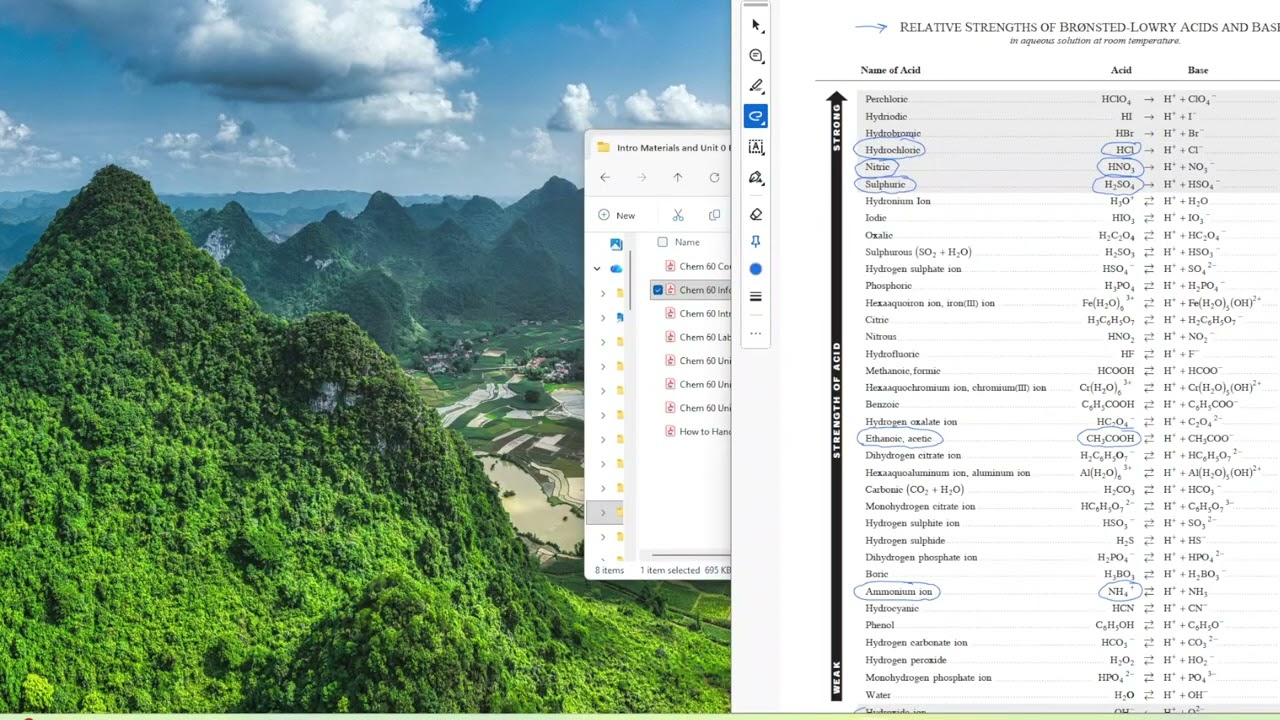Click the New button in File Explorer
Viewport: 1280px width, 720px height.
617,215
